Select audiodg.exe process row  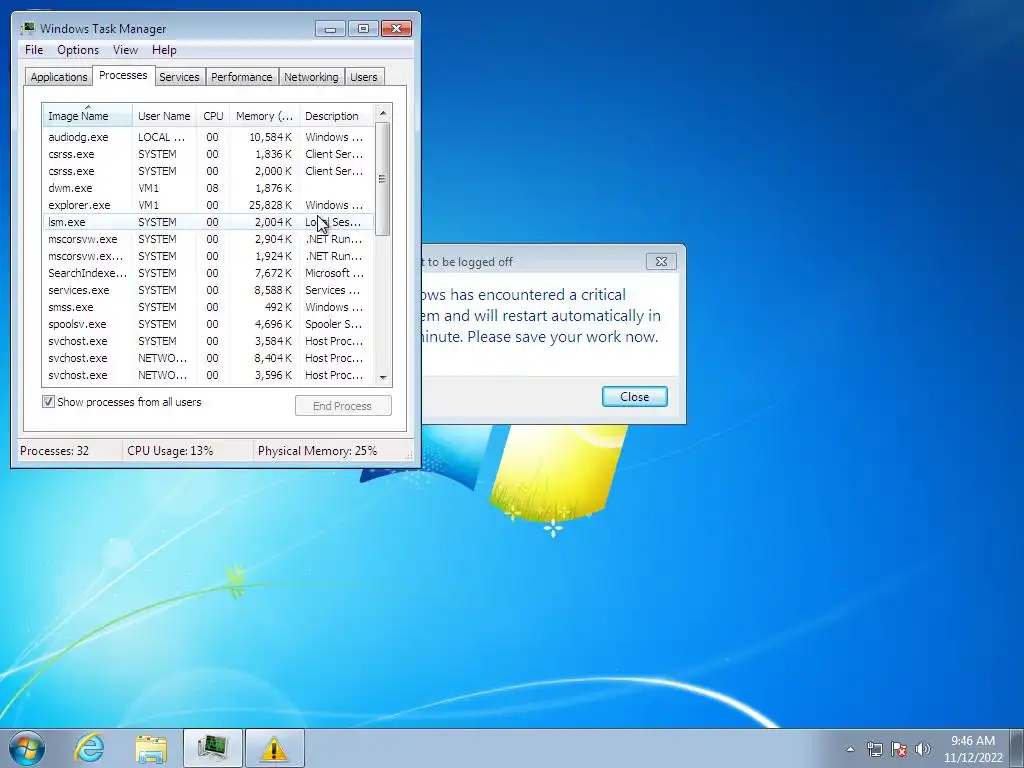point(209,137)
